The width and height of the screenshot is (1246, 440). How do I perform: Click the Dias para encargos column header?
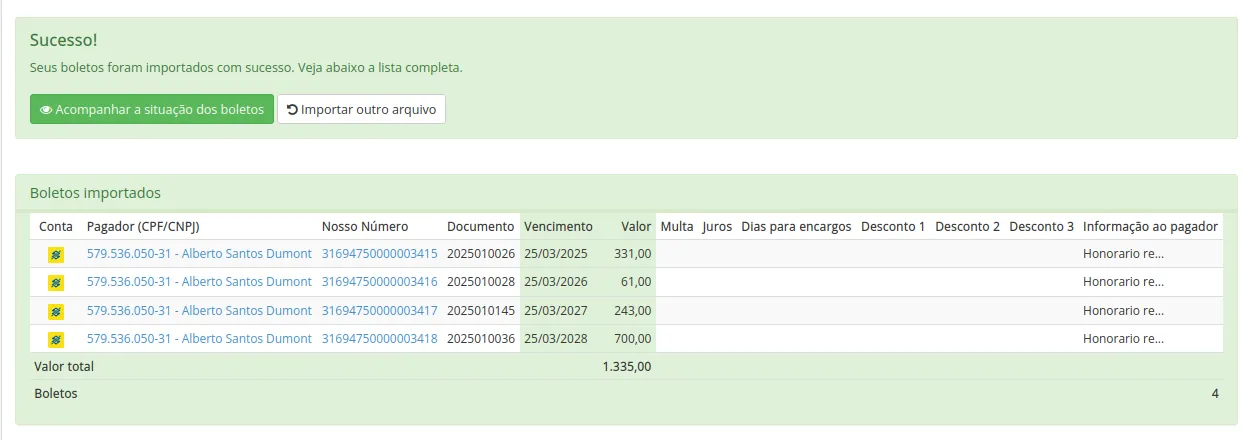tap(796, 227)
